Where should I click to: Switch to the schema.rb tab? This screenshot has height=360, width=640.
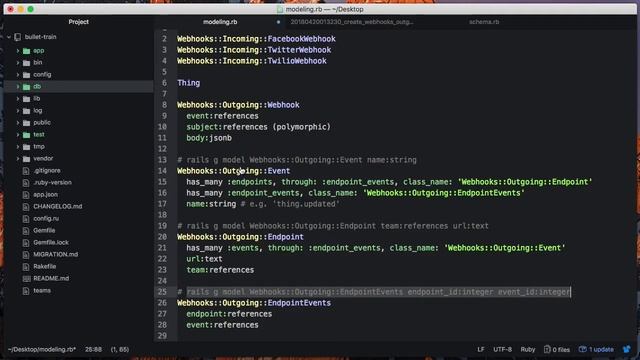484,22
